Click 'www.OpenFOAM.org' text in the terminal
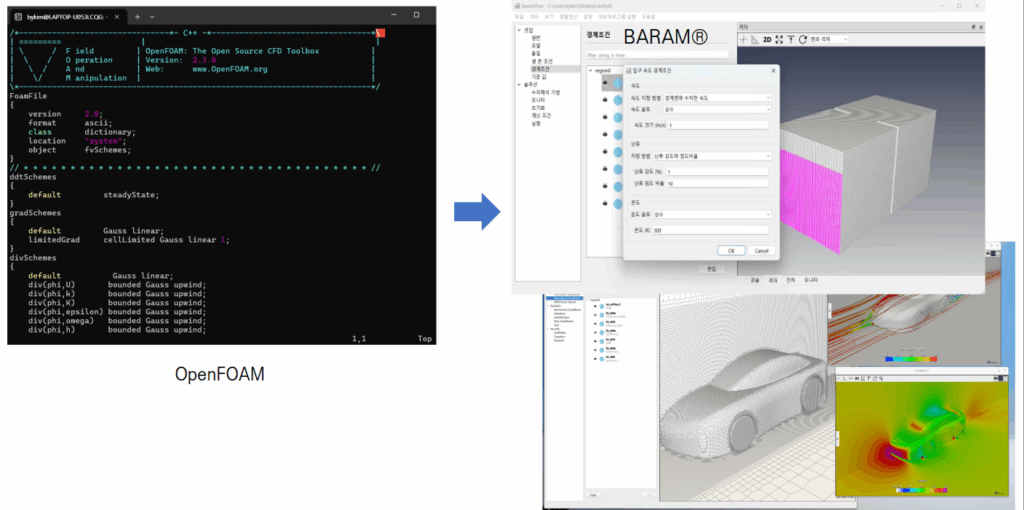 pyautogui.click(x=230, y=69)
